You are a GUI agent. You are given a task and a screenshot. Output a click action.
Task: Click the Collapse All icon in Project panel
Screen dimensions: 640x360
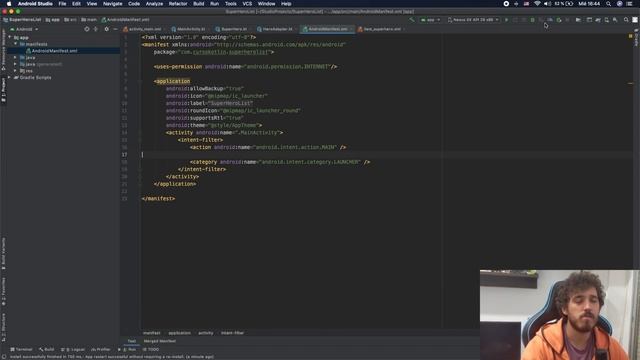tap(96, 29)
